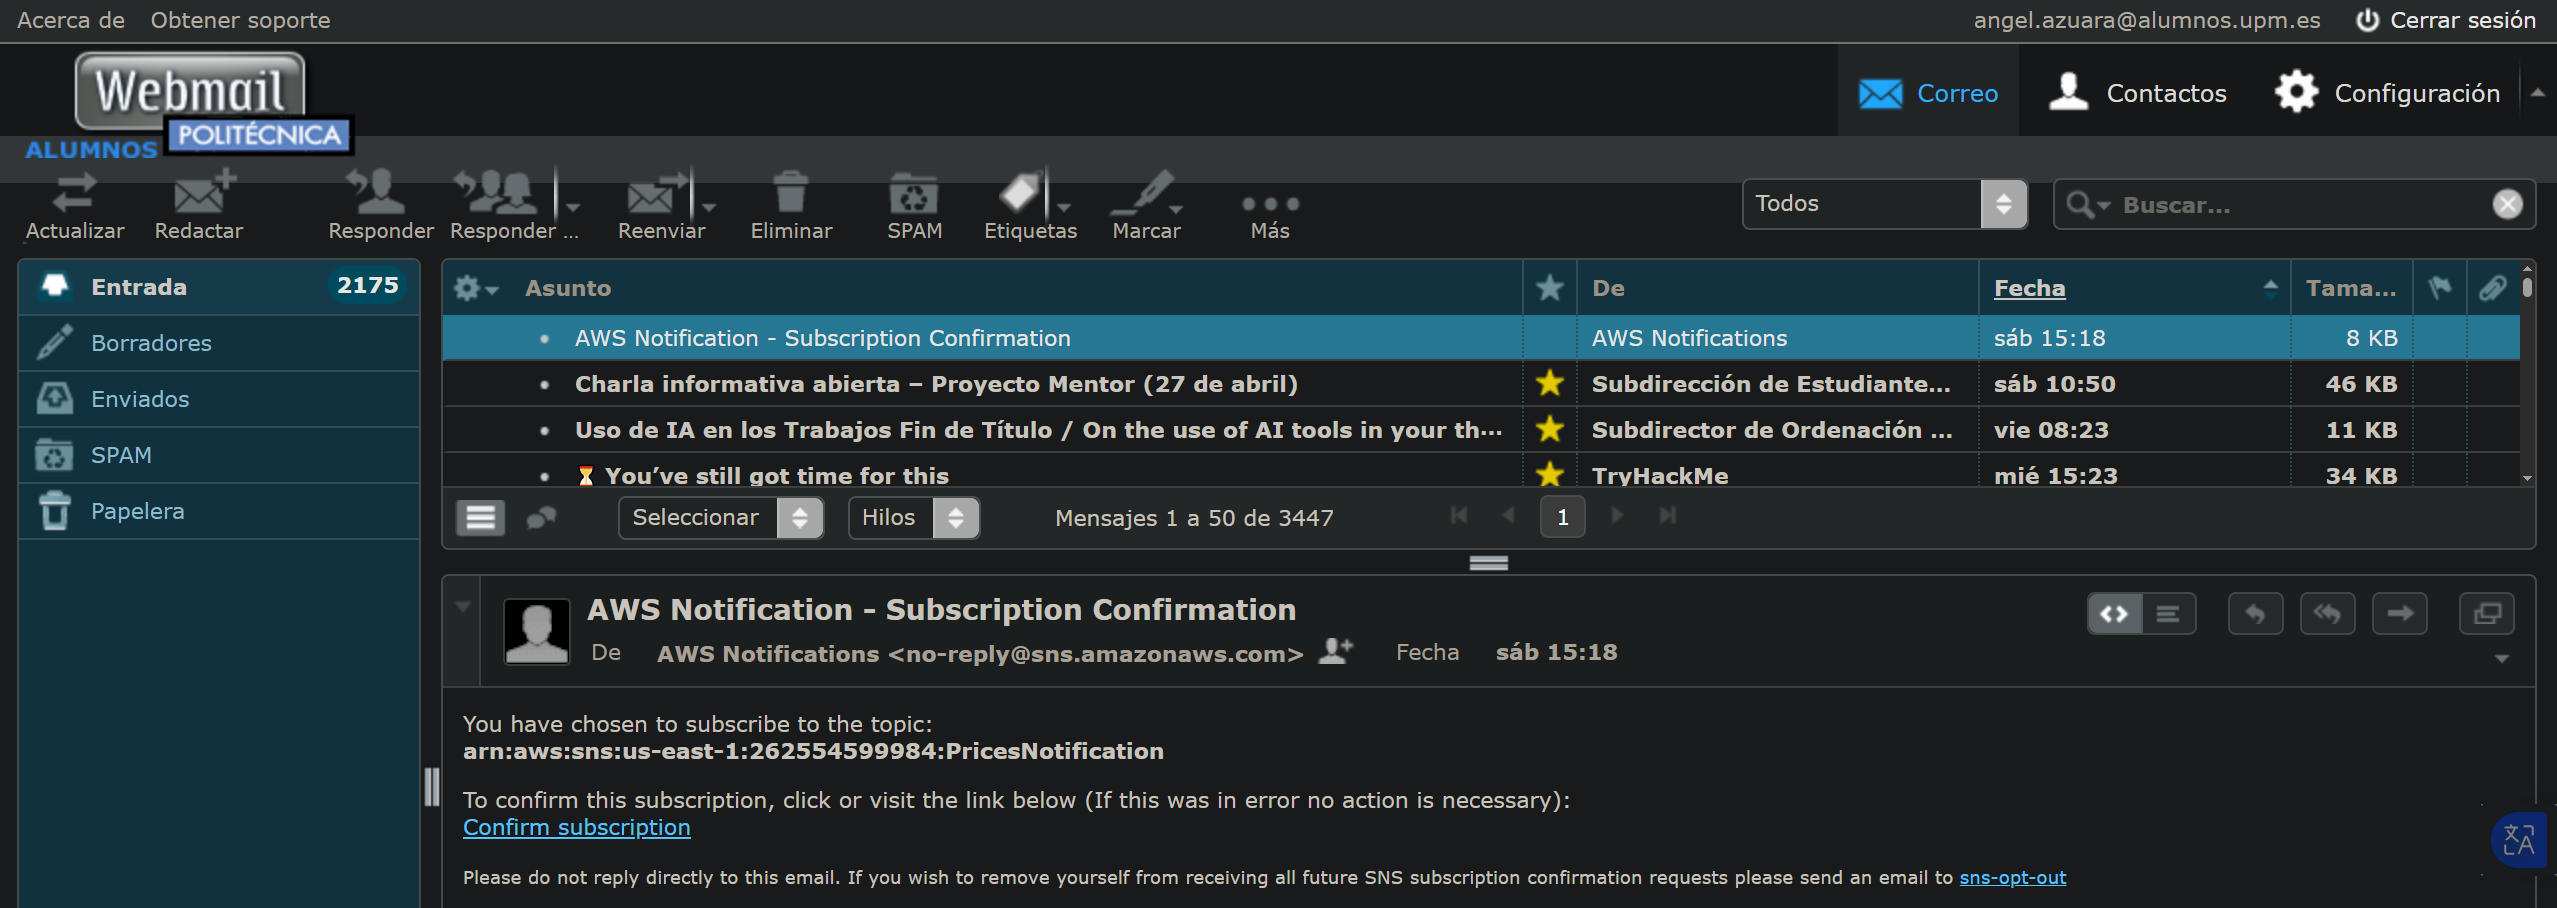The image size is (2557, 908).
Task: Click the sns-opt-out link
Action: (2012, 877)
